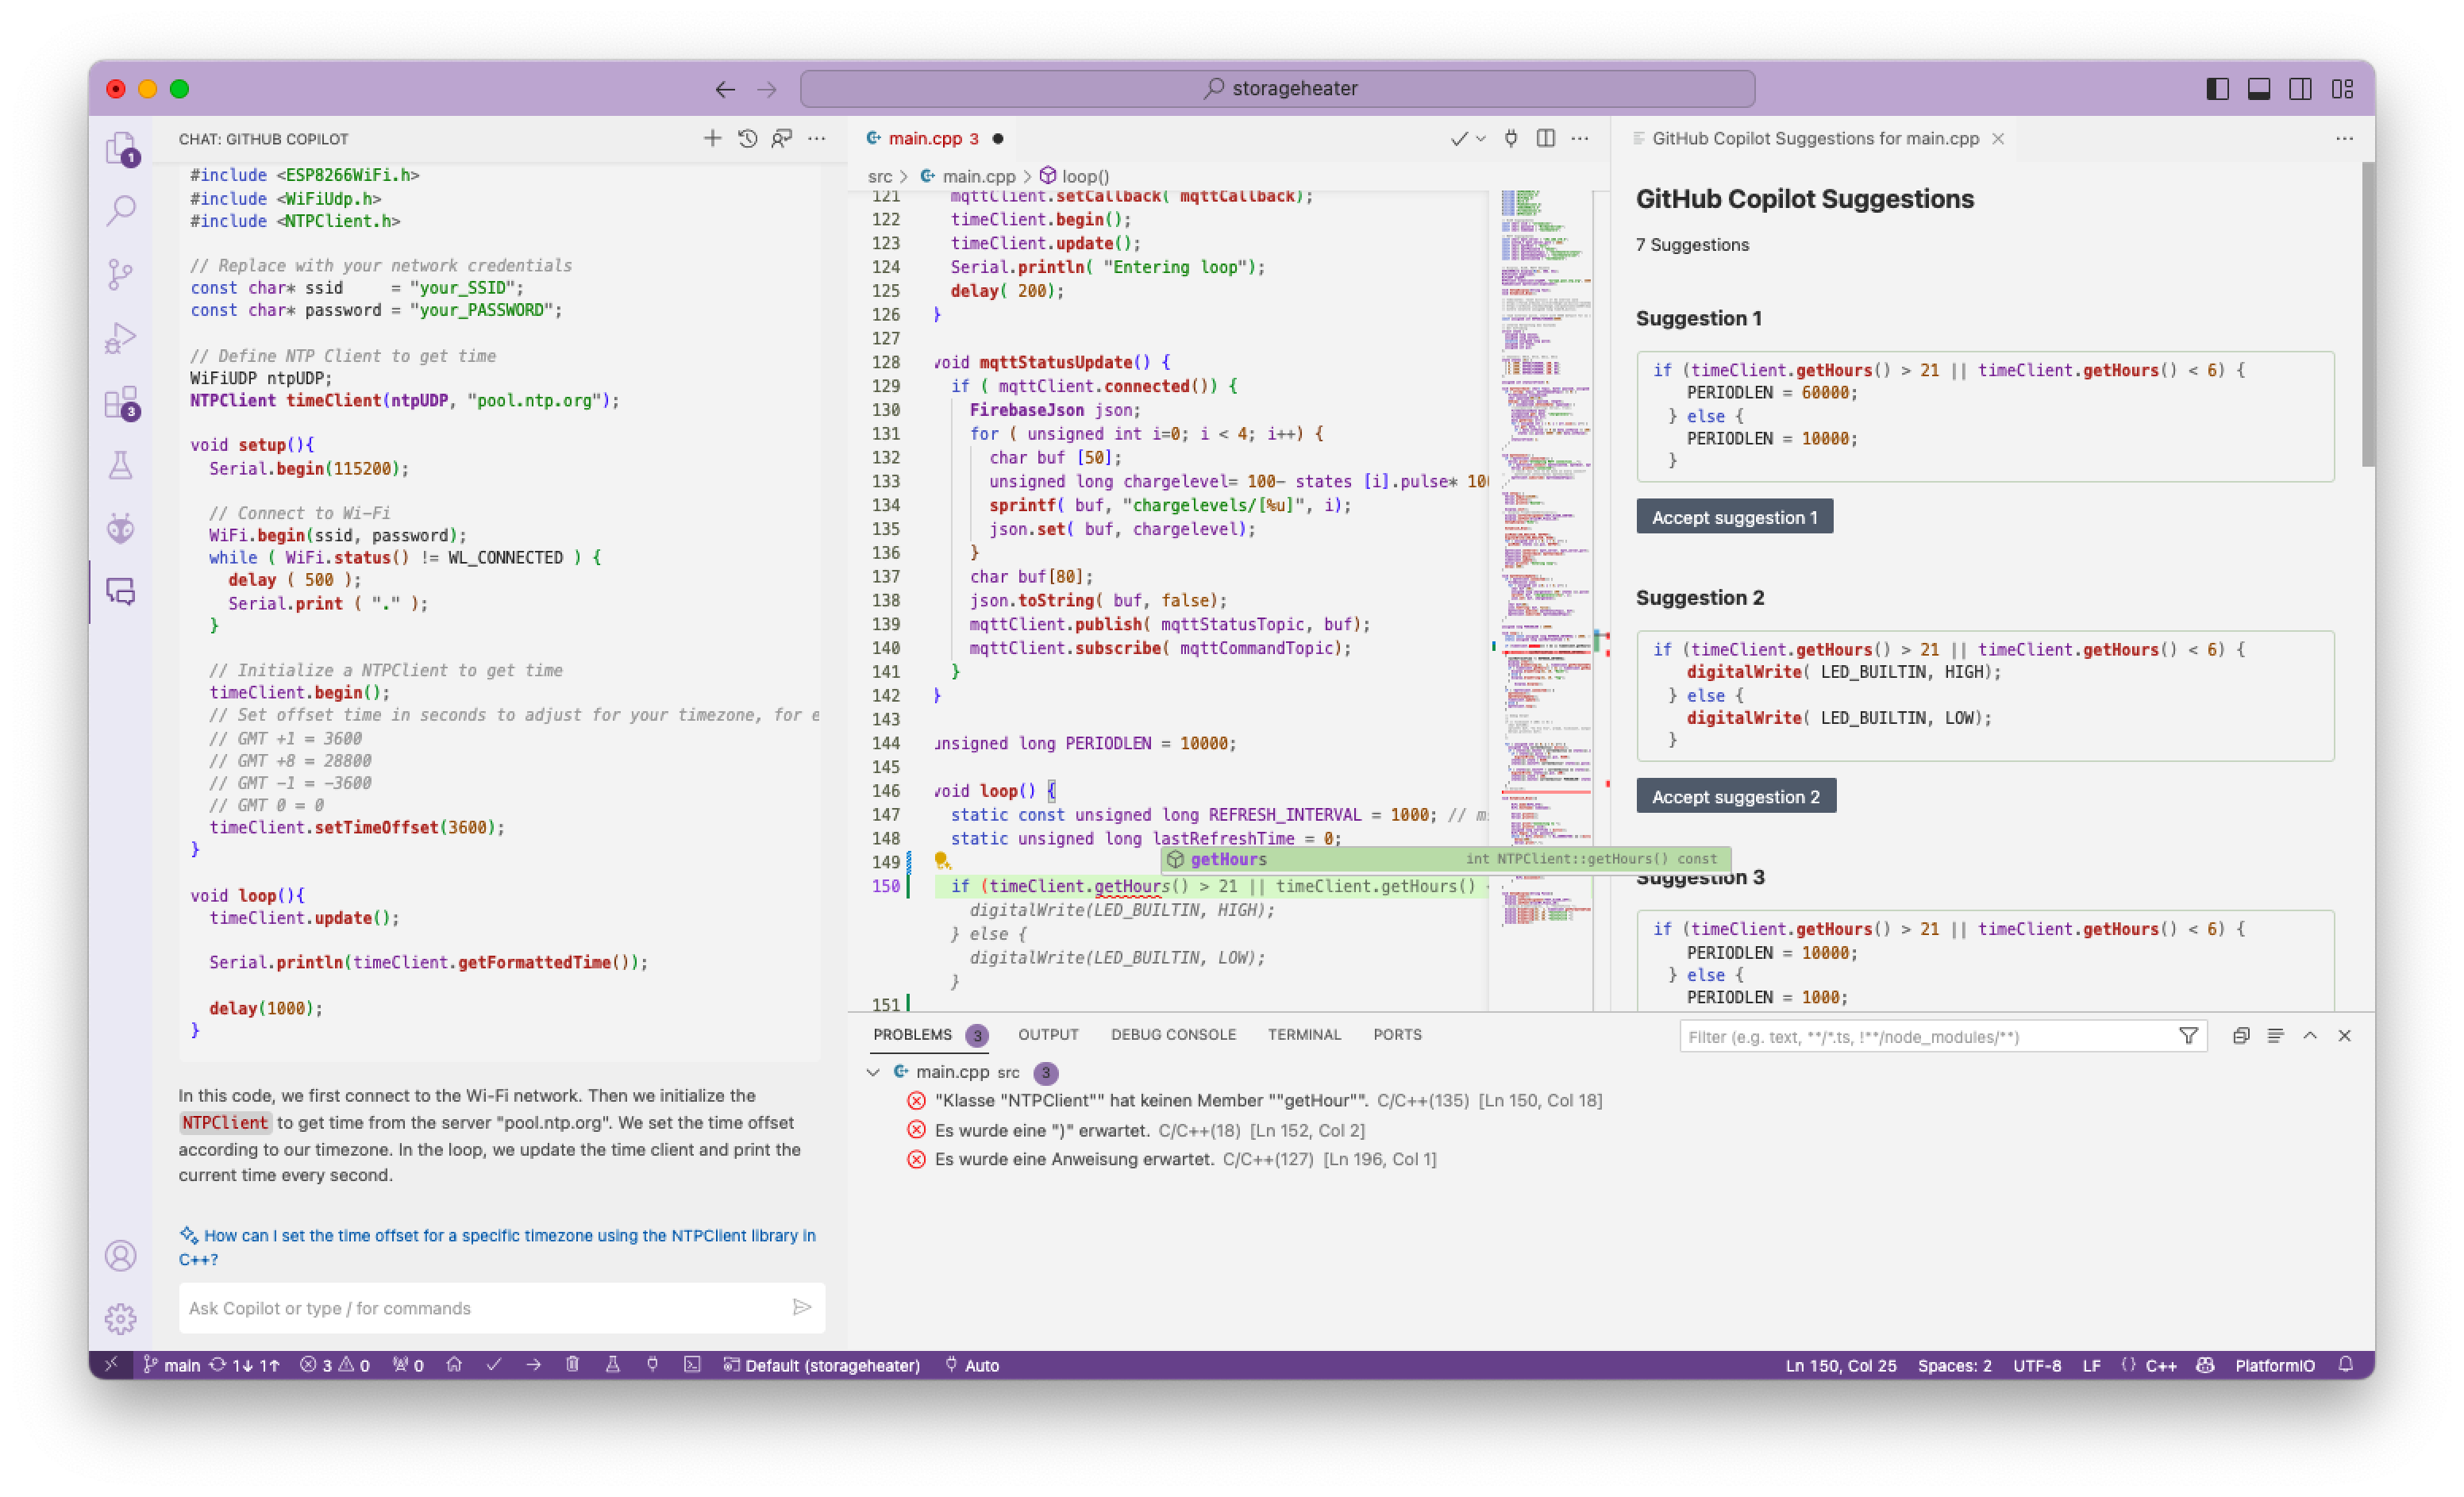The width and height of the screenshot is (2464, 1497).
Task: Toggle the bottom panel layout button
Action: (2259, 89)
